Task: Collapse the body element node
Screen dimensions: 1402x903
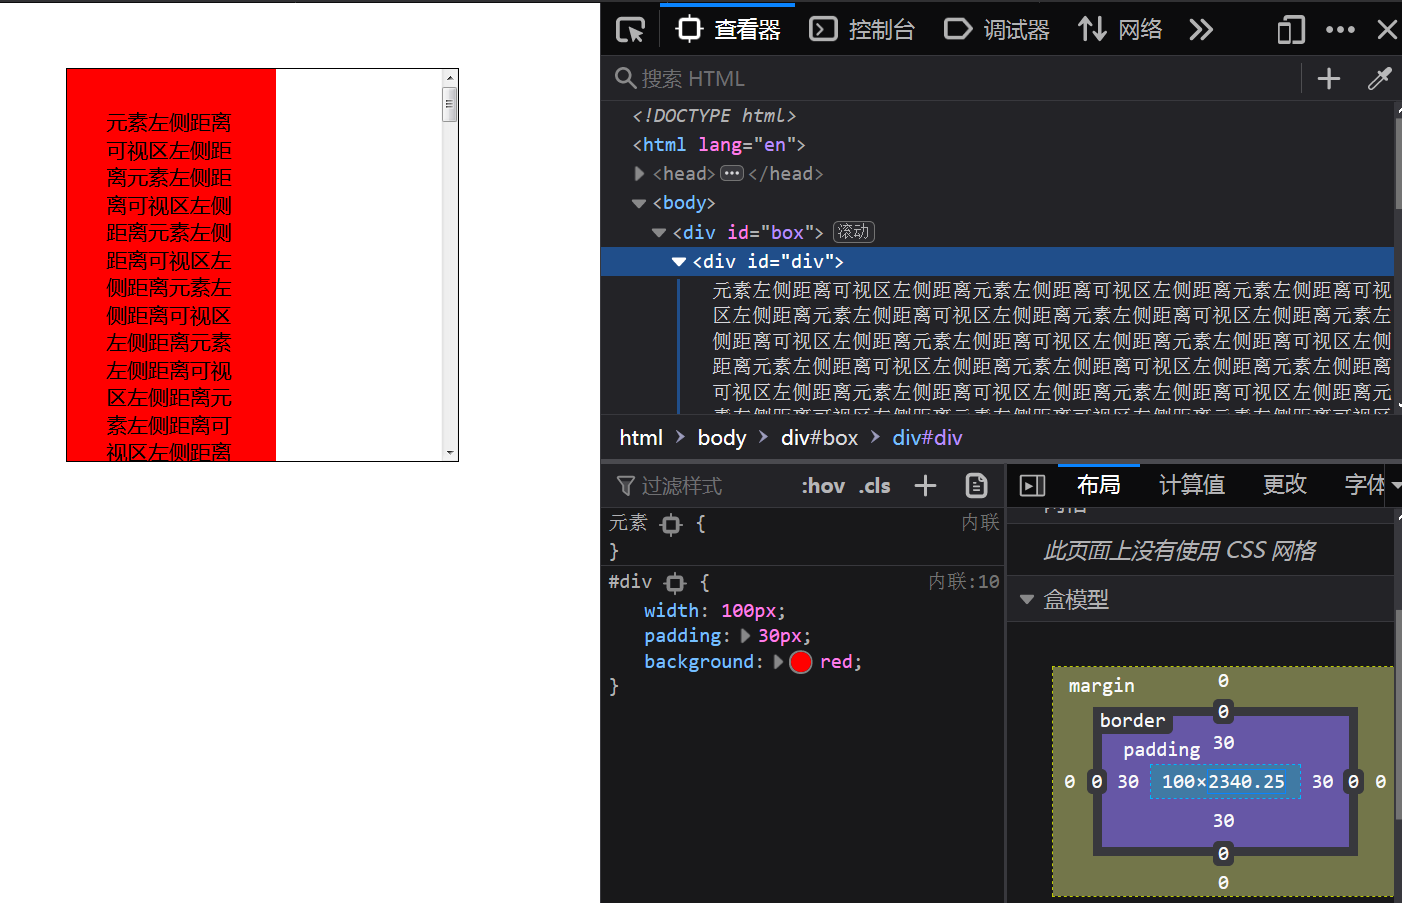Action: 639,203
